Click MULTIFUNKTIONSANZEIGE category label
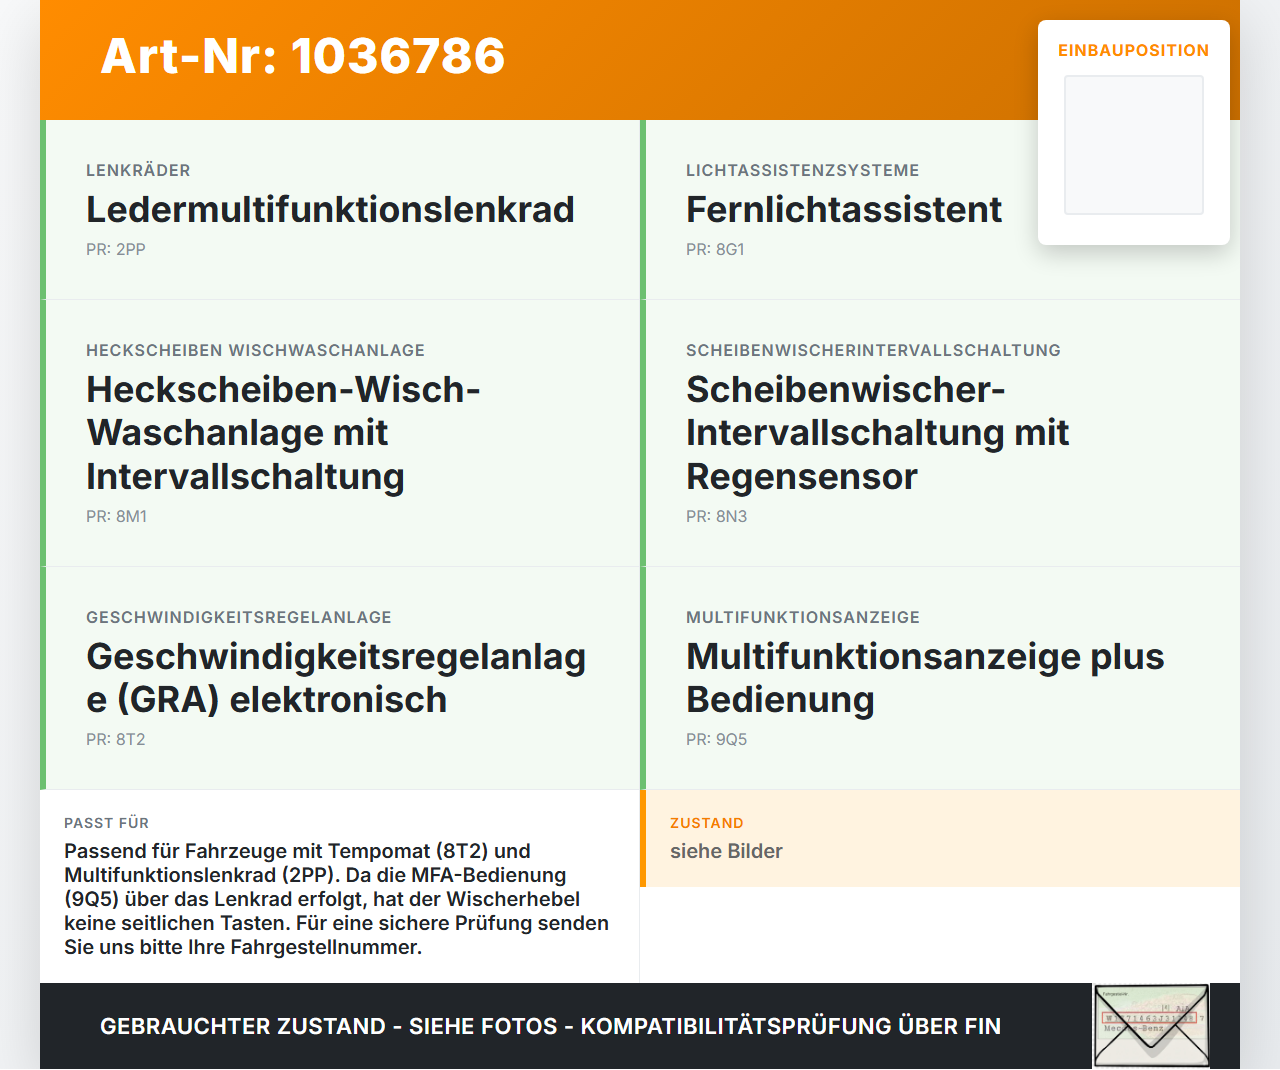Image resolution: width=1280 pixels, height=1070 pixels. (803, 617)
